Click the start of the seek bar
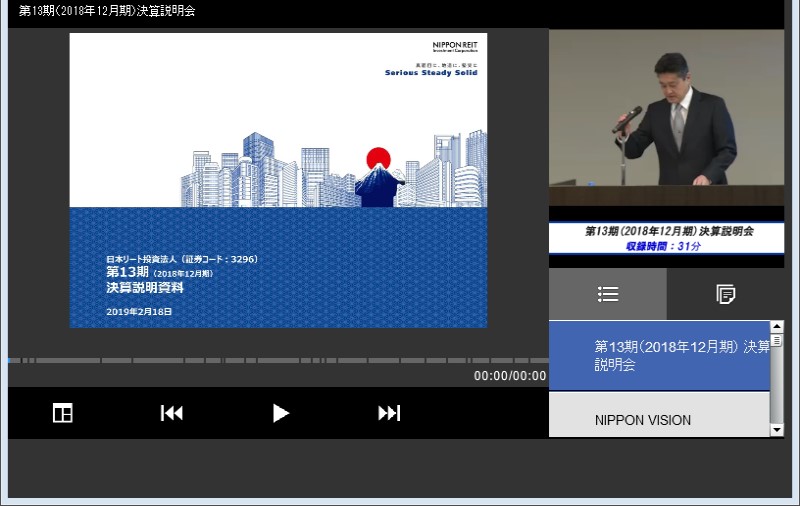This screenshot has height=506, width=800. 10,360
